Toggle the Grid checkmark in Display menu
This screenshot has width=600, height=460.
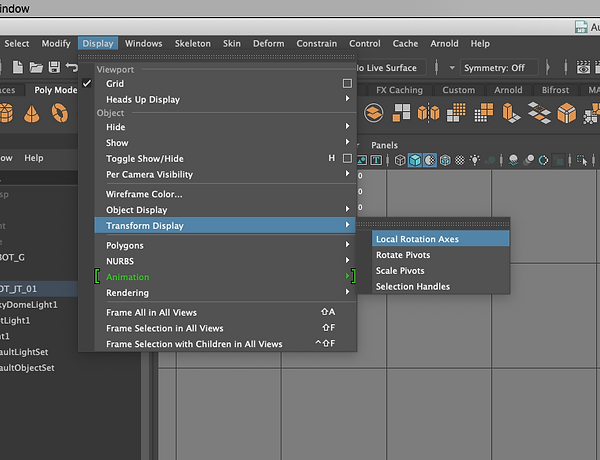[87, 83]
